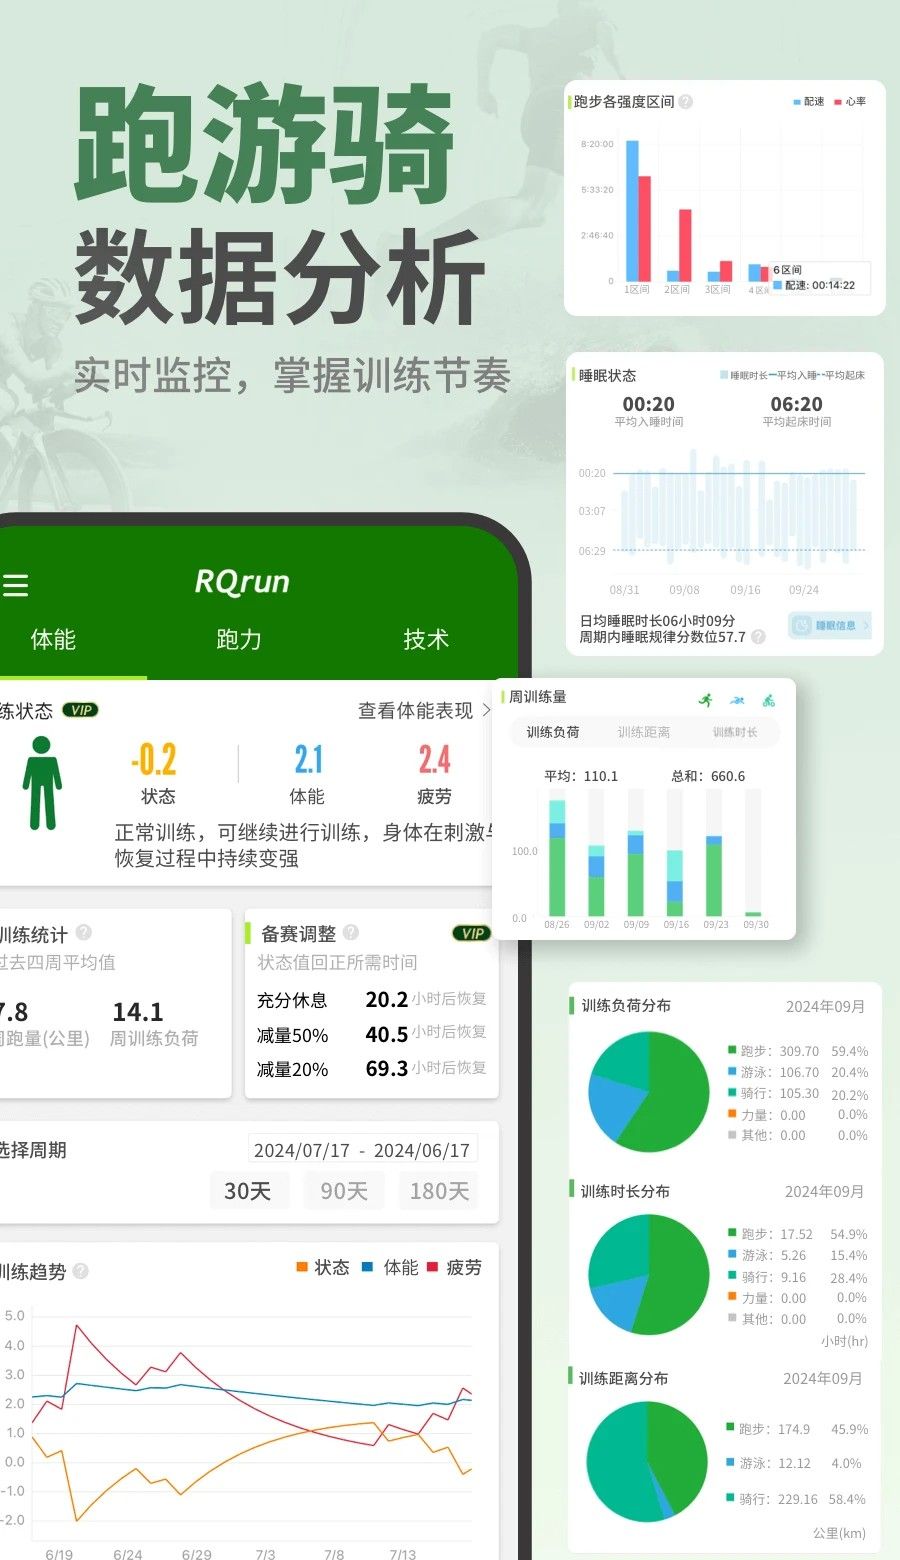Select the 90天 period option
Viewport: 900px width, 1560px height.
[x=344, y=1191]
